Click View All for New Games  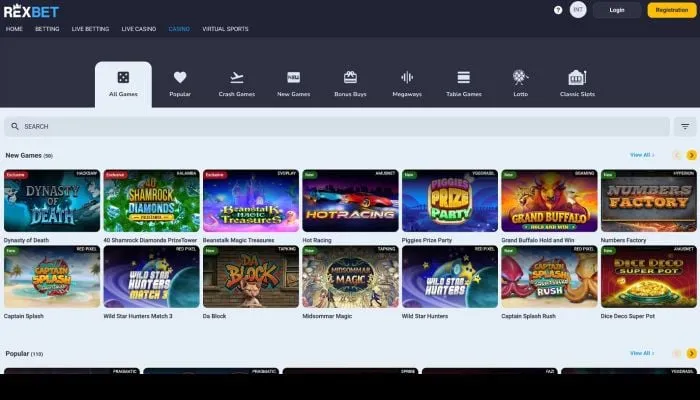coord(642,155)
